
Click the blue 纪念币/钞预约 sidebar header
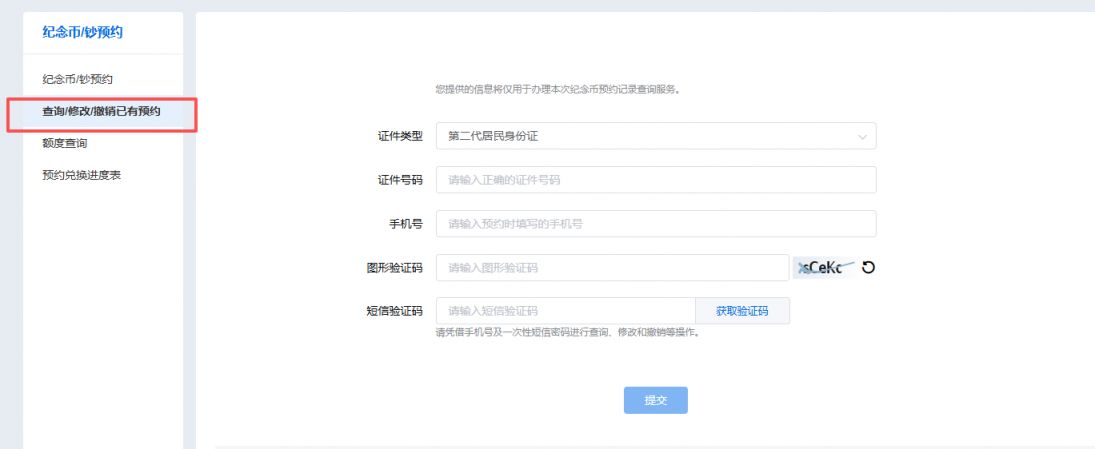point(82,32)
